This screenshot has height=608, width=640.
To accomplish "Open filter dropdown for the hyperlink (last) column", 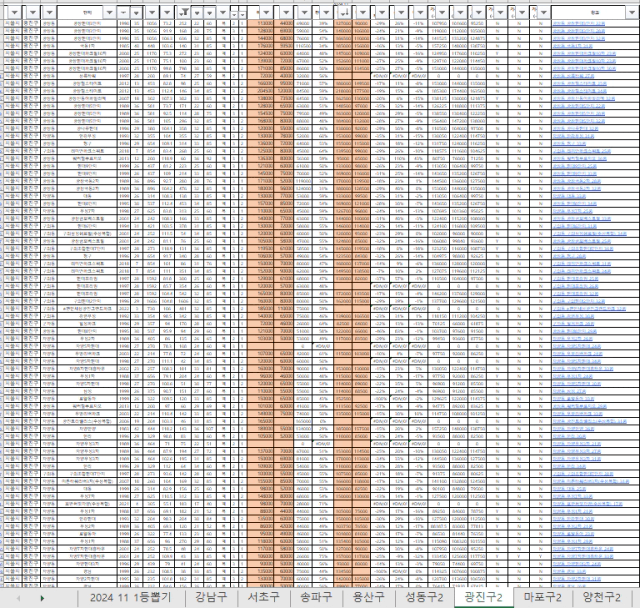I will pos(631,13).
